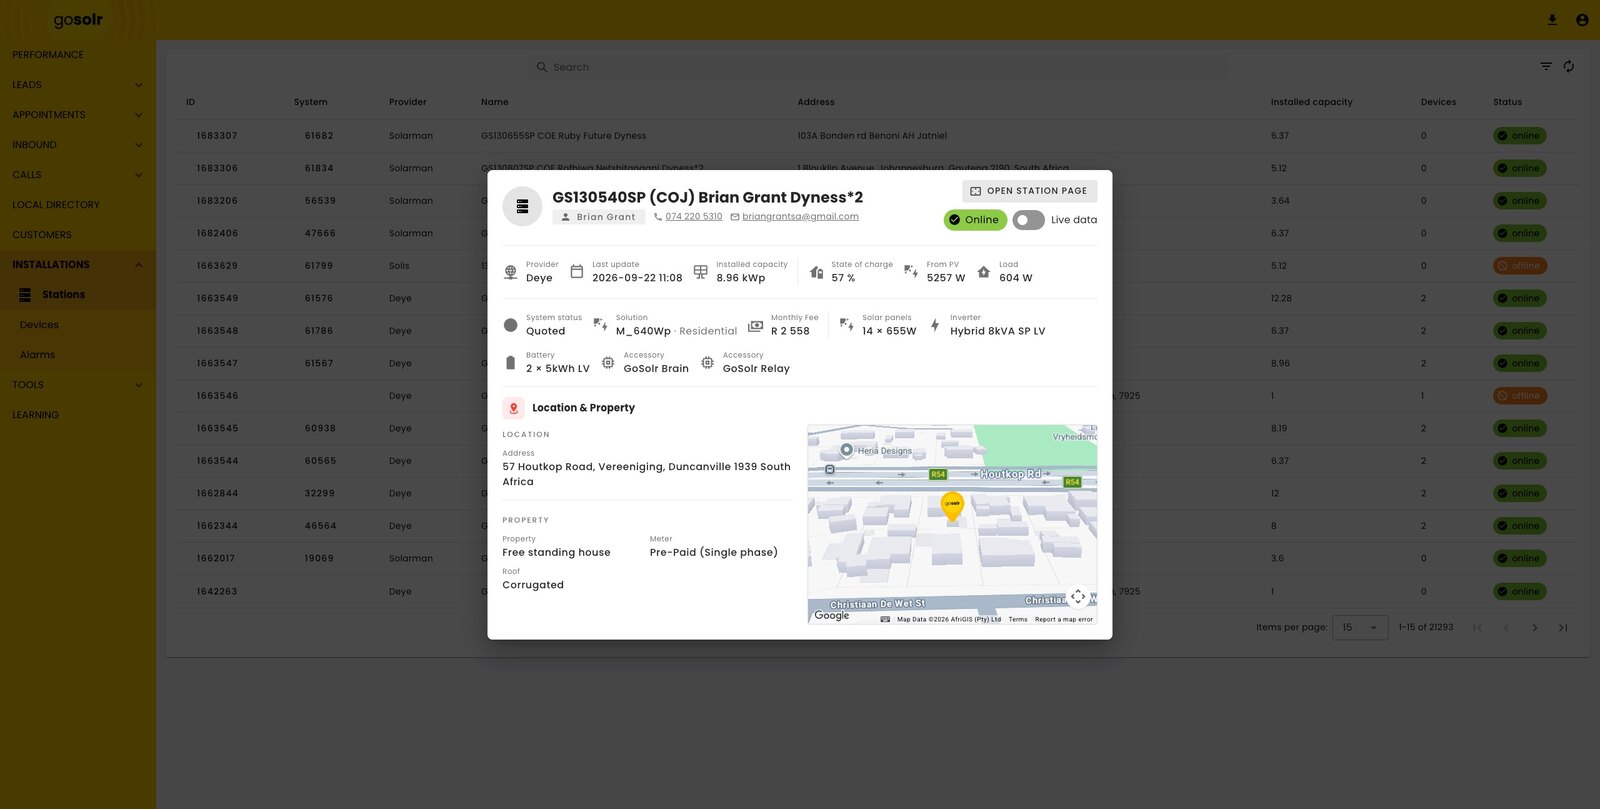Collapse the Installations menu chevron
The height and width of the screenshot is (809, 1600).
pyautogui.click(x=138, y=265)
